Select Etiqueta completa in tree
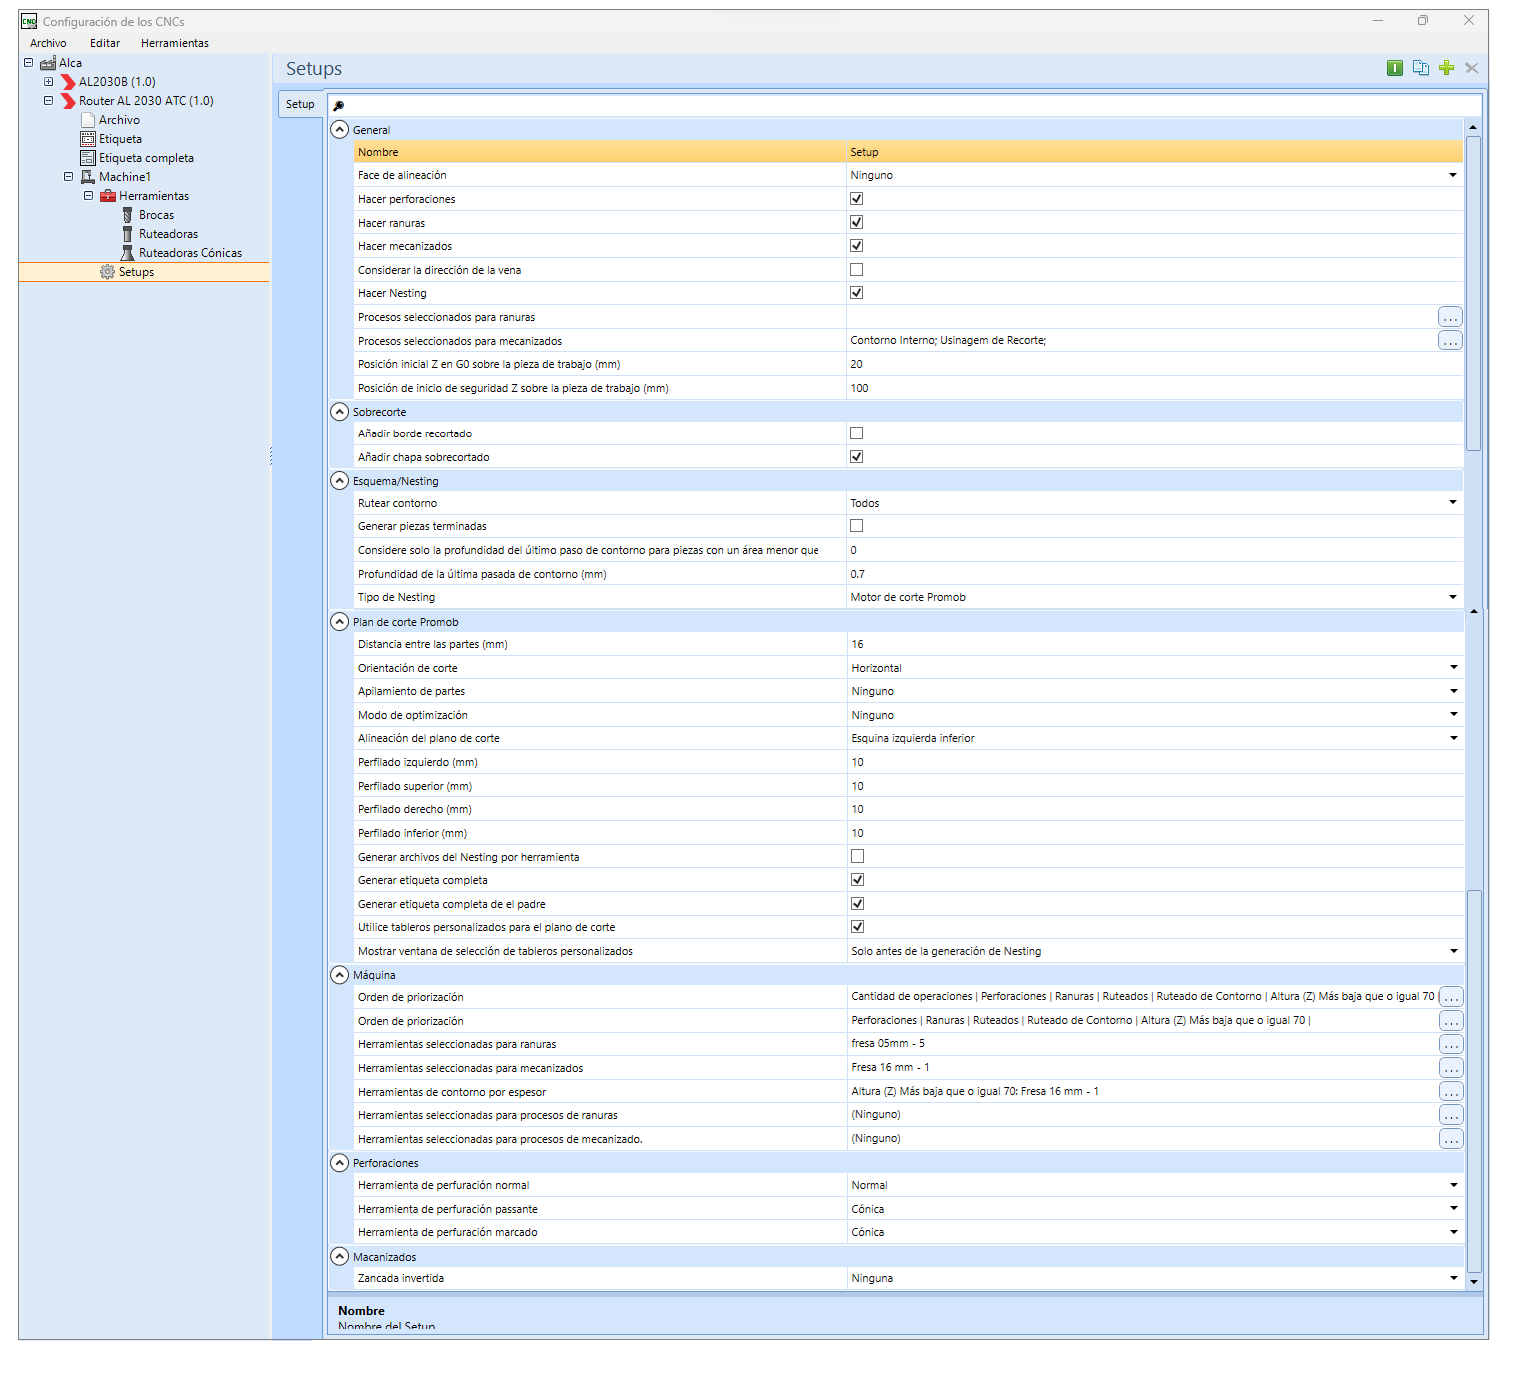 pos(146,158)
